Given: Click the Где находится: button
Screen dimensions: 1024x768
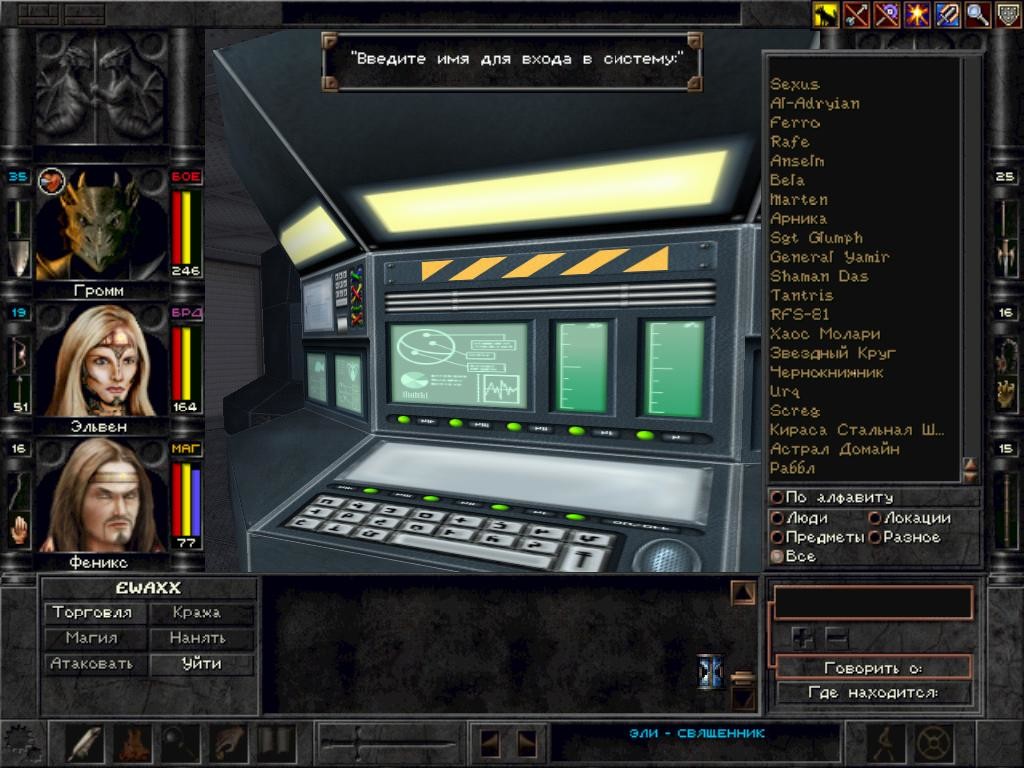Looking at the screenshot, I should (874, 693).
